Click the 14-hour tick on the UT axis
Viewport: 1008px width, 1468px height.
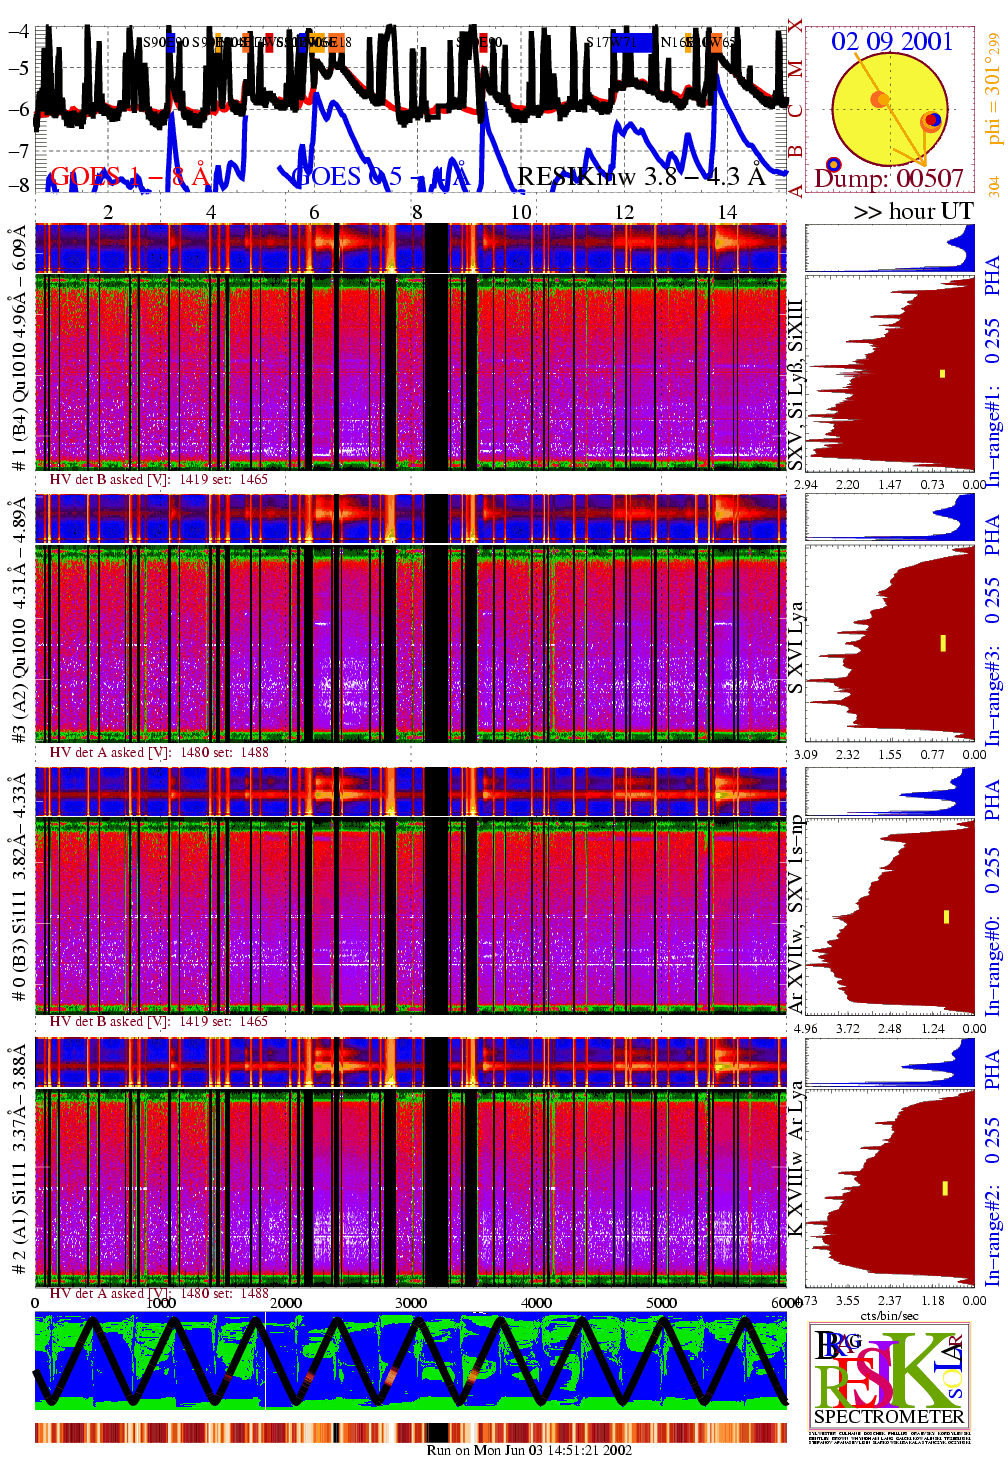(727, 212)
